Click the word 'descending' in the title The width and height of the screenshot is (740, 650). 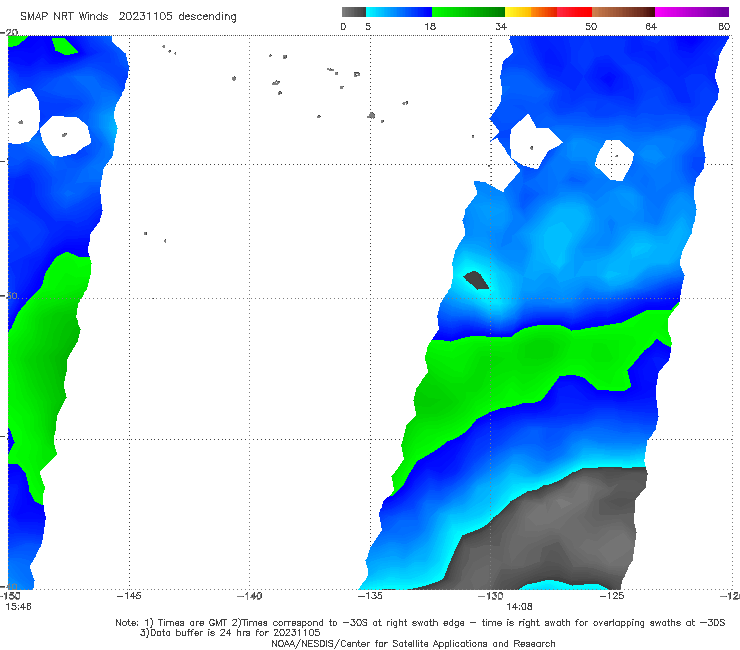click(207, 17)
